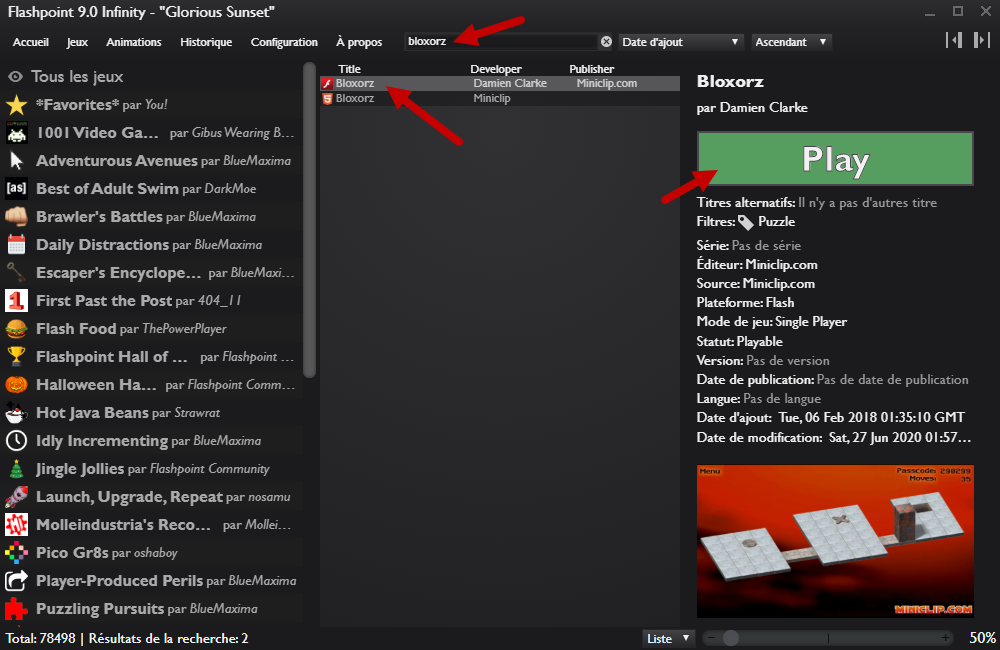Click the playlist sidebar scrollbar
This screenshot has width=1000, height=650.
tap(310, 220)
